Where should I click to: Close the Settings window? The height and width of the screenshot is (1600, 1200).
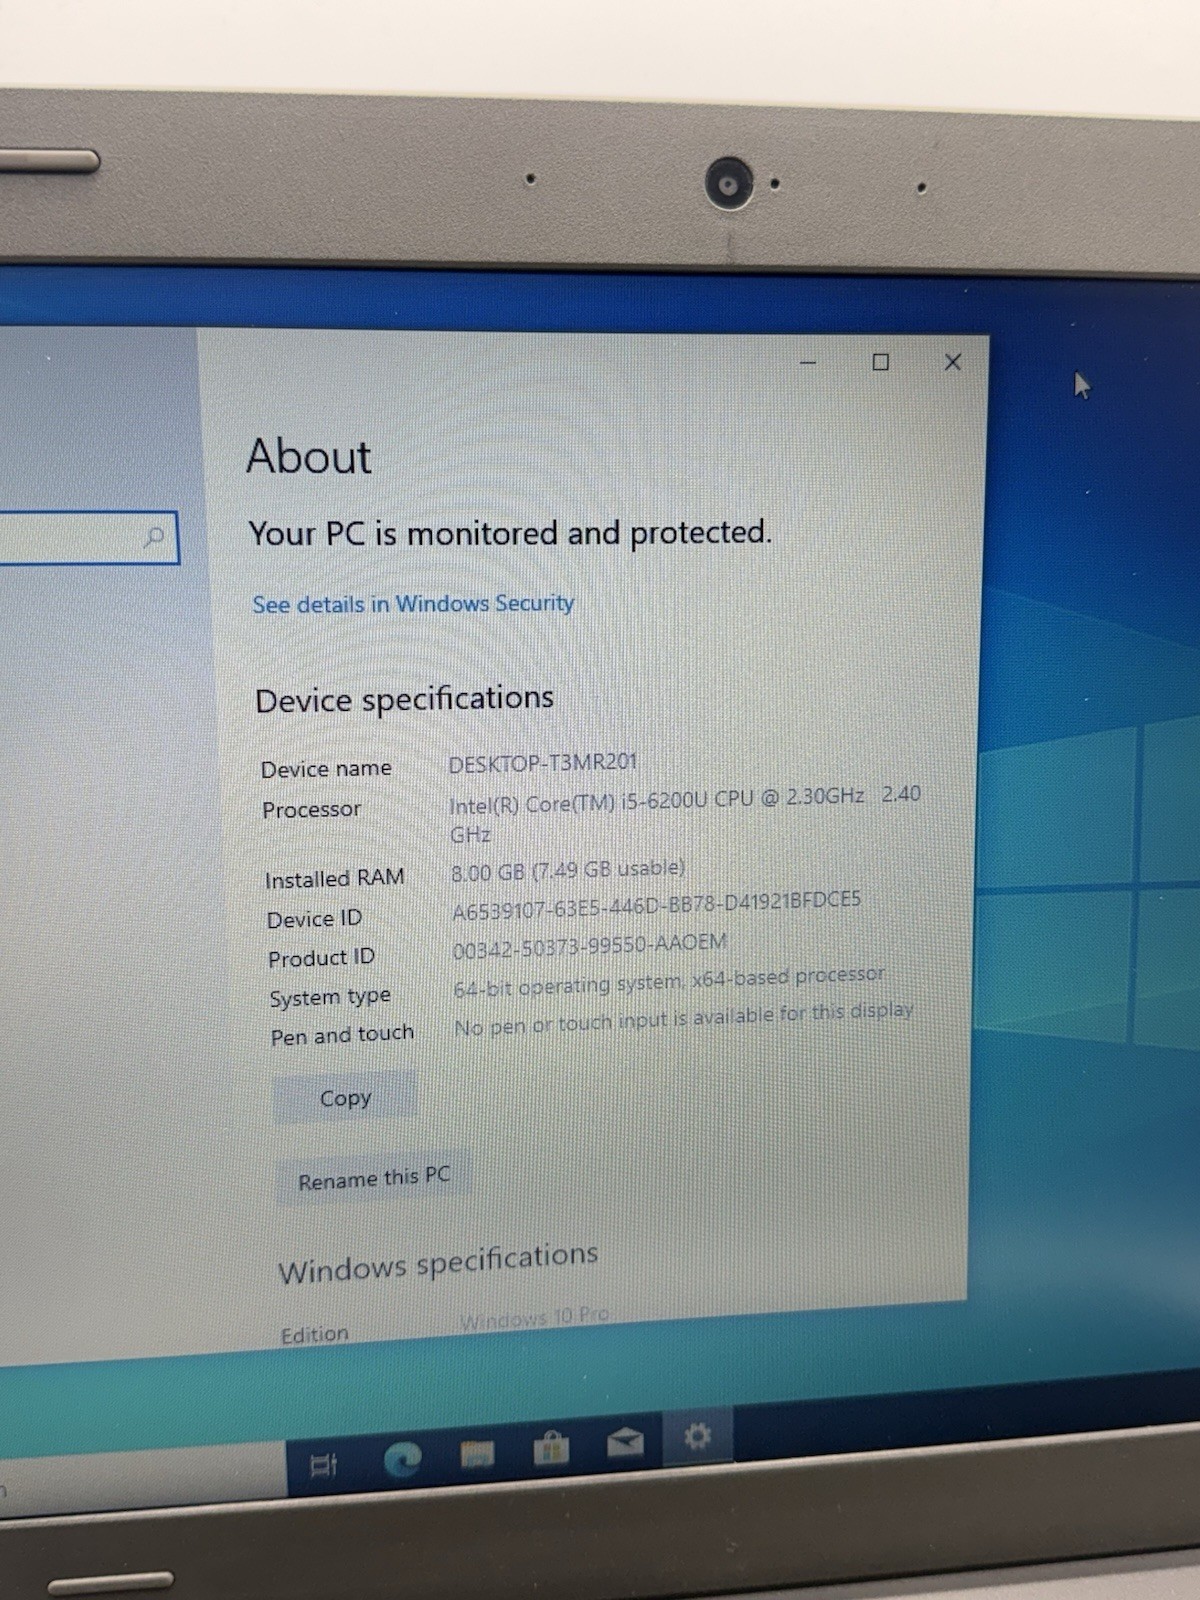point(952,362)
